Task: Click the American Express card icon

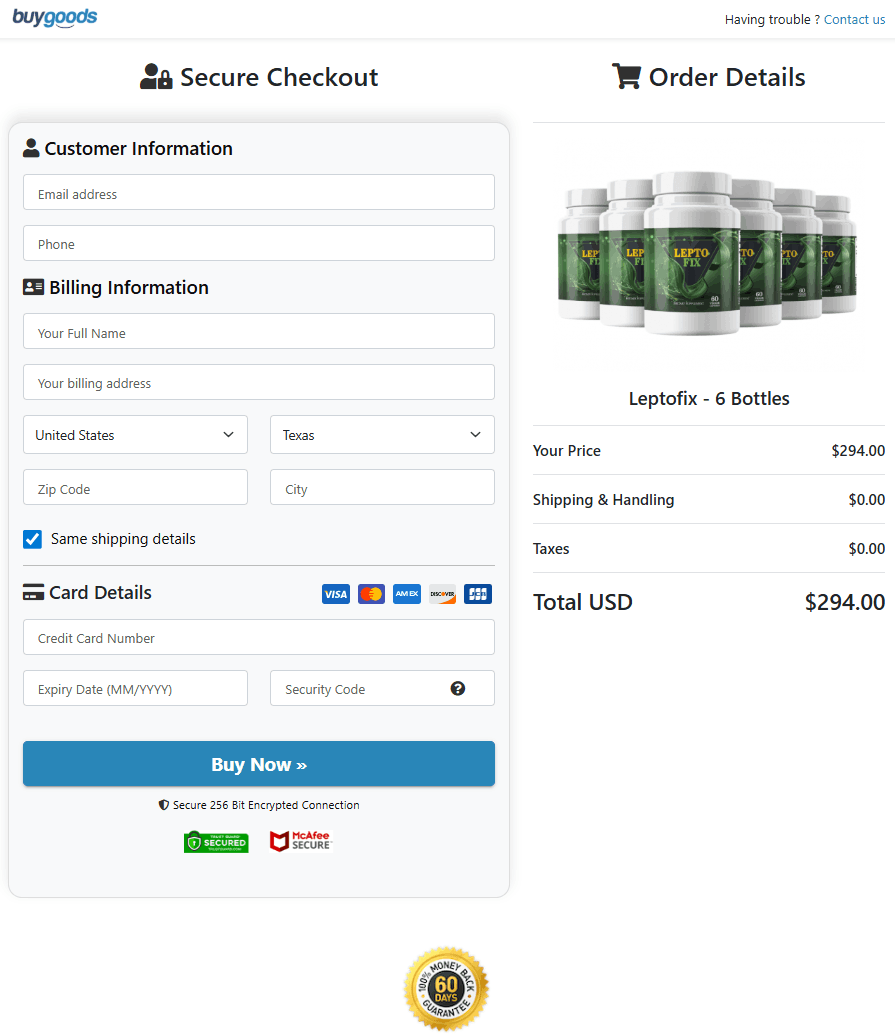Action: (407, 594)
